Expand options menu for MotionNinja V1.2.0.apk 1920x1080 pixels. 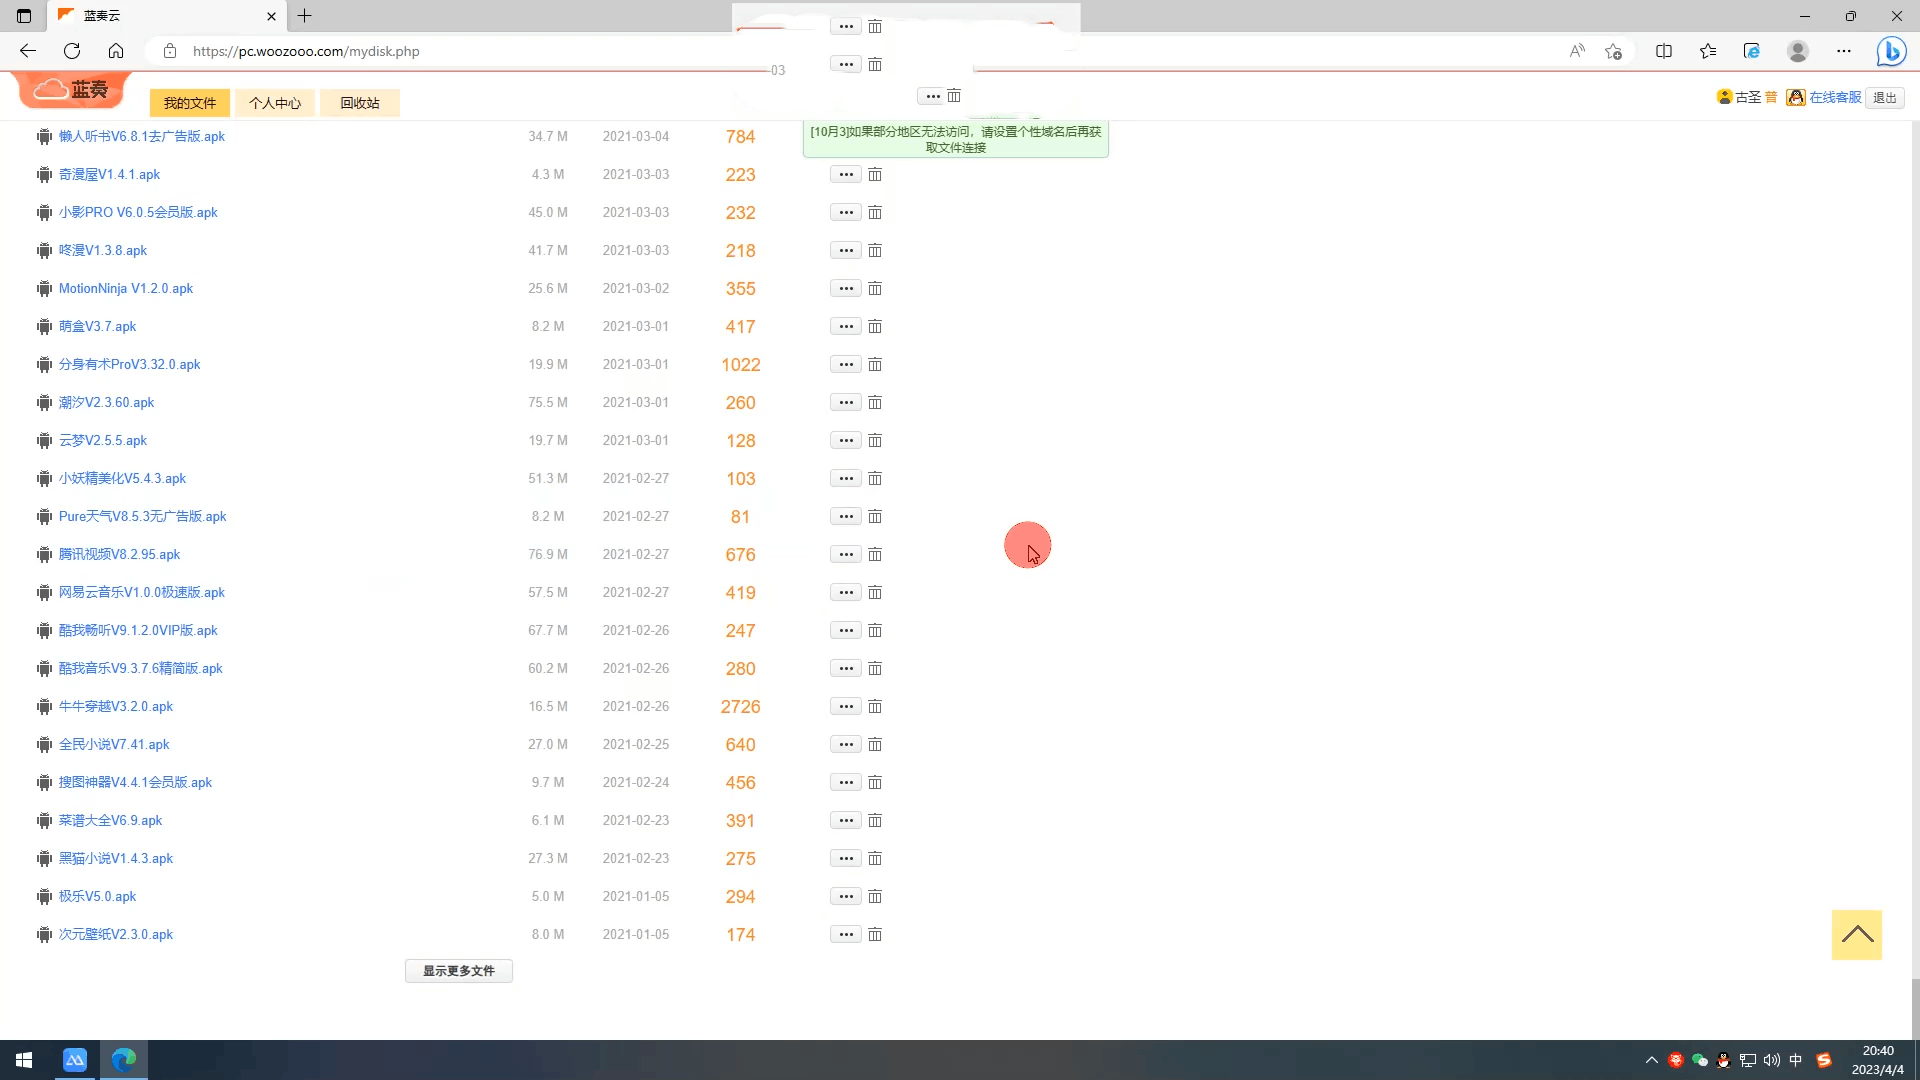pyautogui.click(x=846, y=288)
